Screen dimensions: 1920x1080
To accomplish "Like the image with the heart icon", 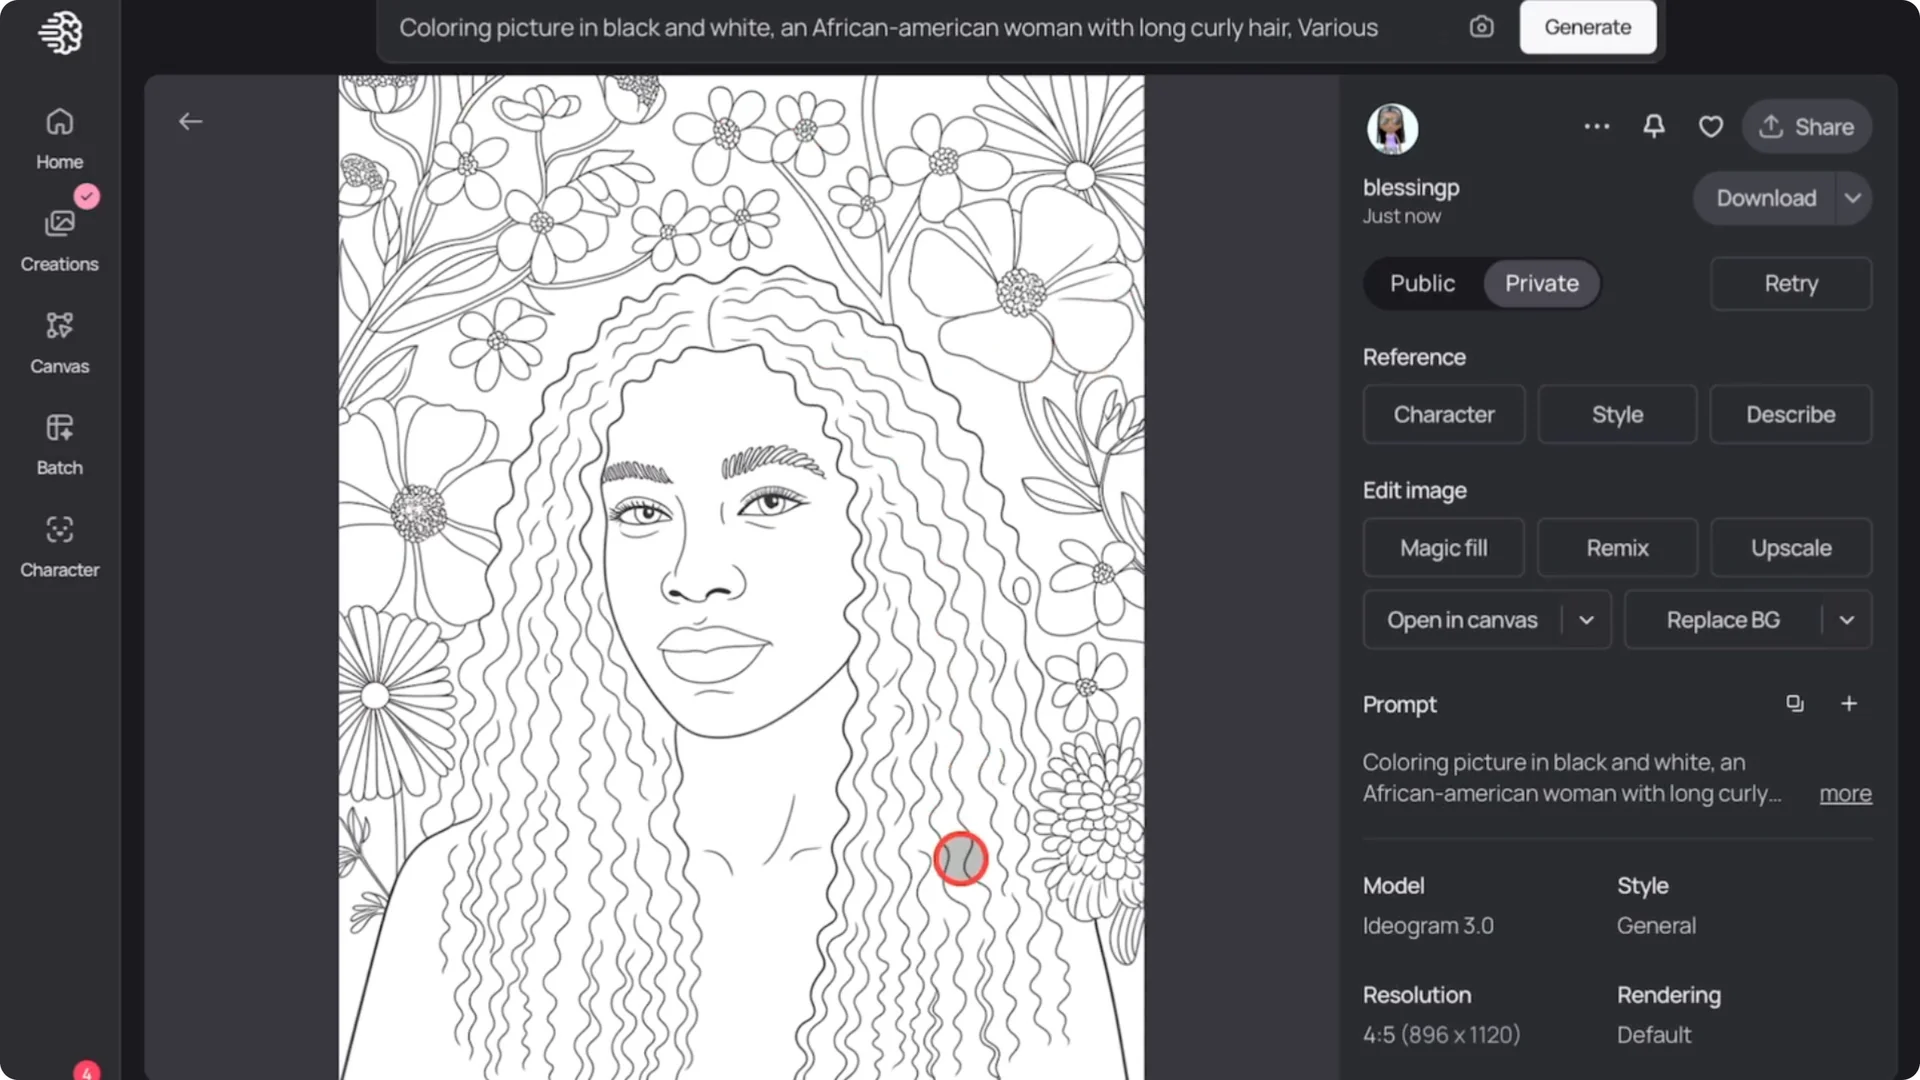I will (x=1711, y=126).
